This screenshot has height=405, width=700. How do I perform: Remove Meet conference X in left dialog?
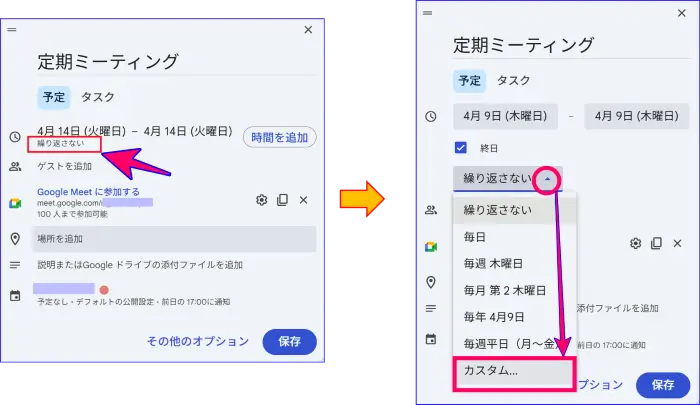[304, 200]
